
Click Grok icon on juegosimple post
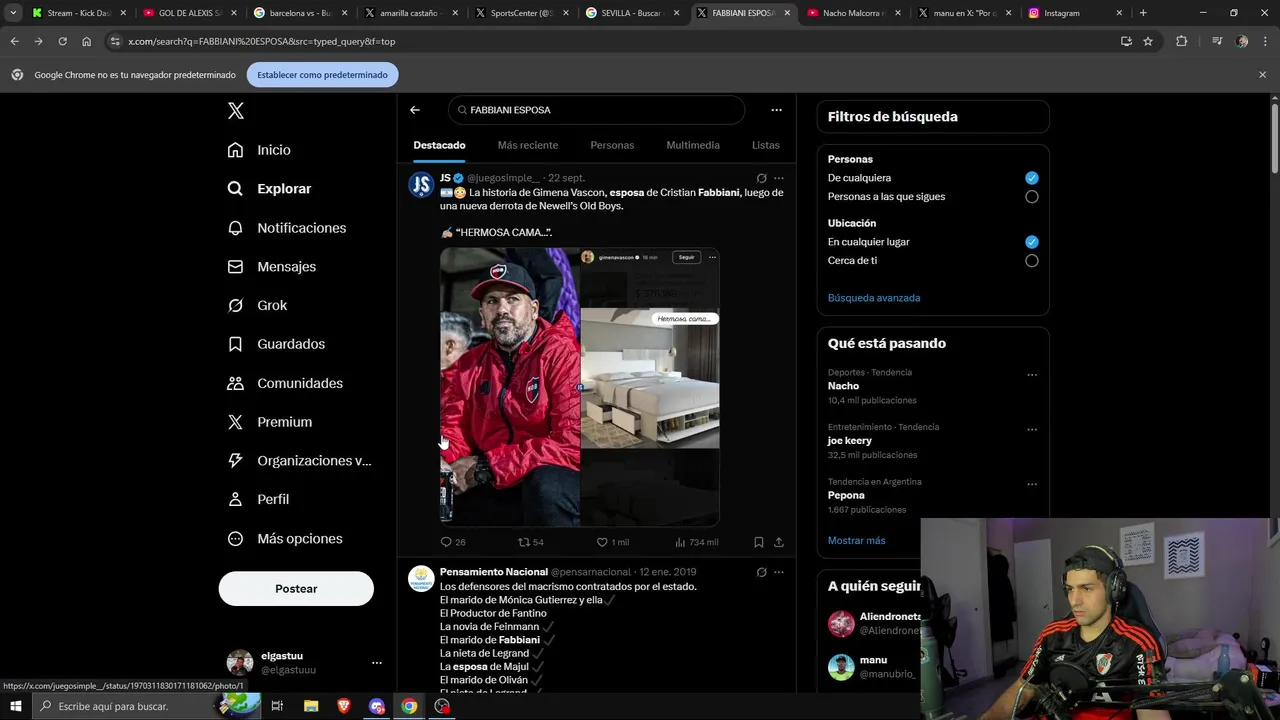click(761, 178)
